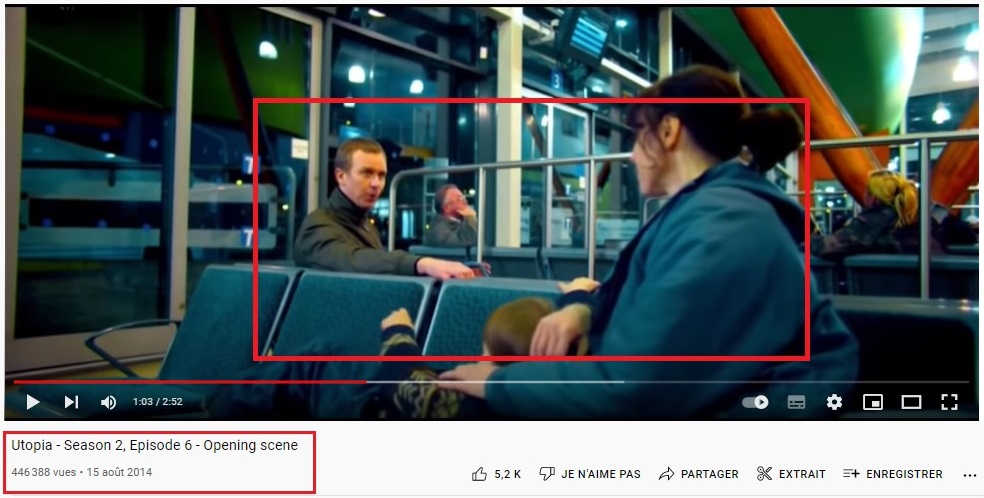Viewport: 984px width, 498px height.
Task: Mute the video volume speaker icon
Action: point(109,402)
